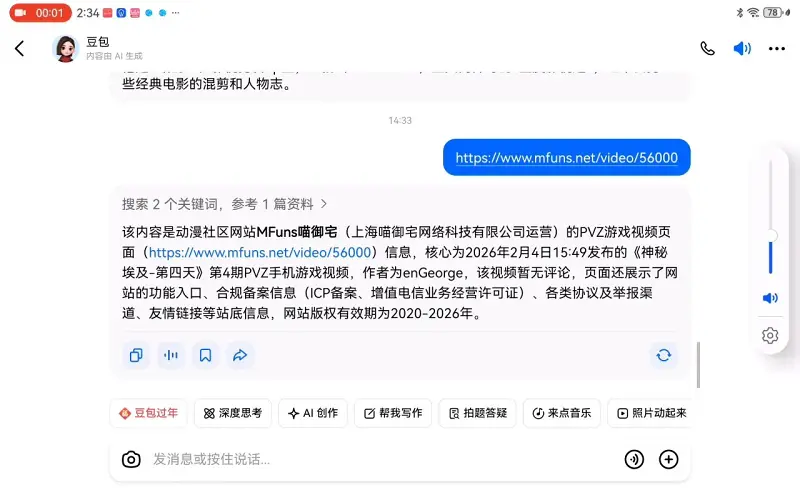
Task: Expand the plus attachments menu
Action: tap(668, 459)
